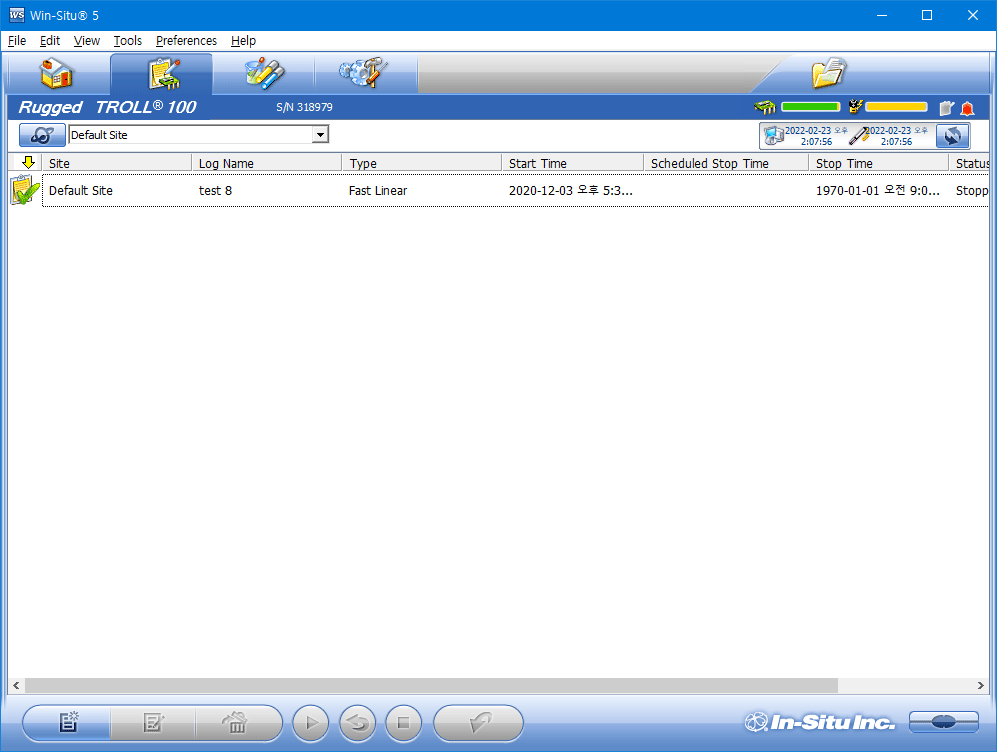Sort by Site column header
Image resolution: width=997 pixels, height=752 pixels.
(117, 163)
